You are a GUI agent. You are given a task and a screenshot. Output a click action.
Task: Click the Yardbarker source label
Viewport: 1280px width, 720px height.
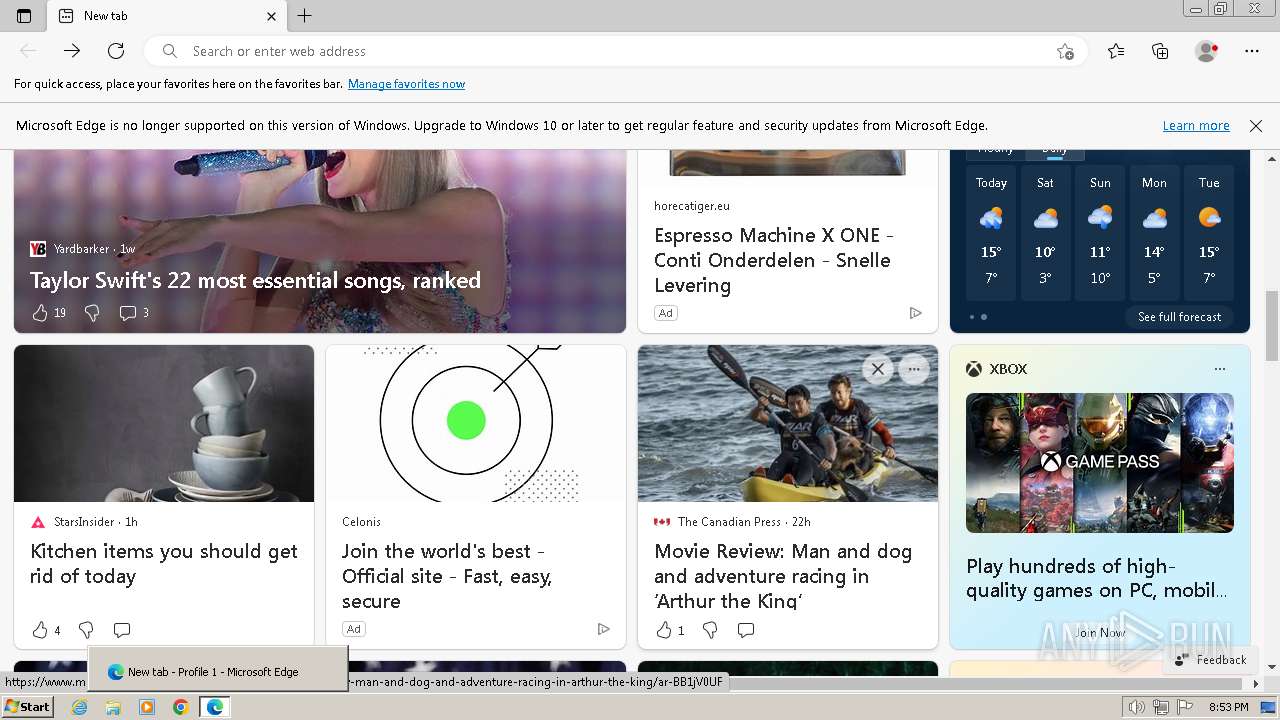pyautogui.click(x=82, y=249)
